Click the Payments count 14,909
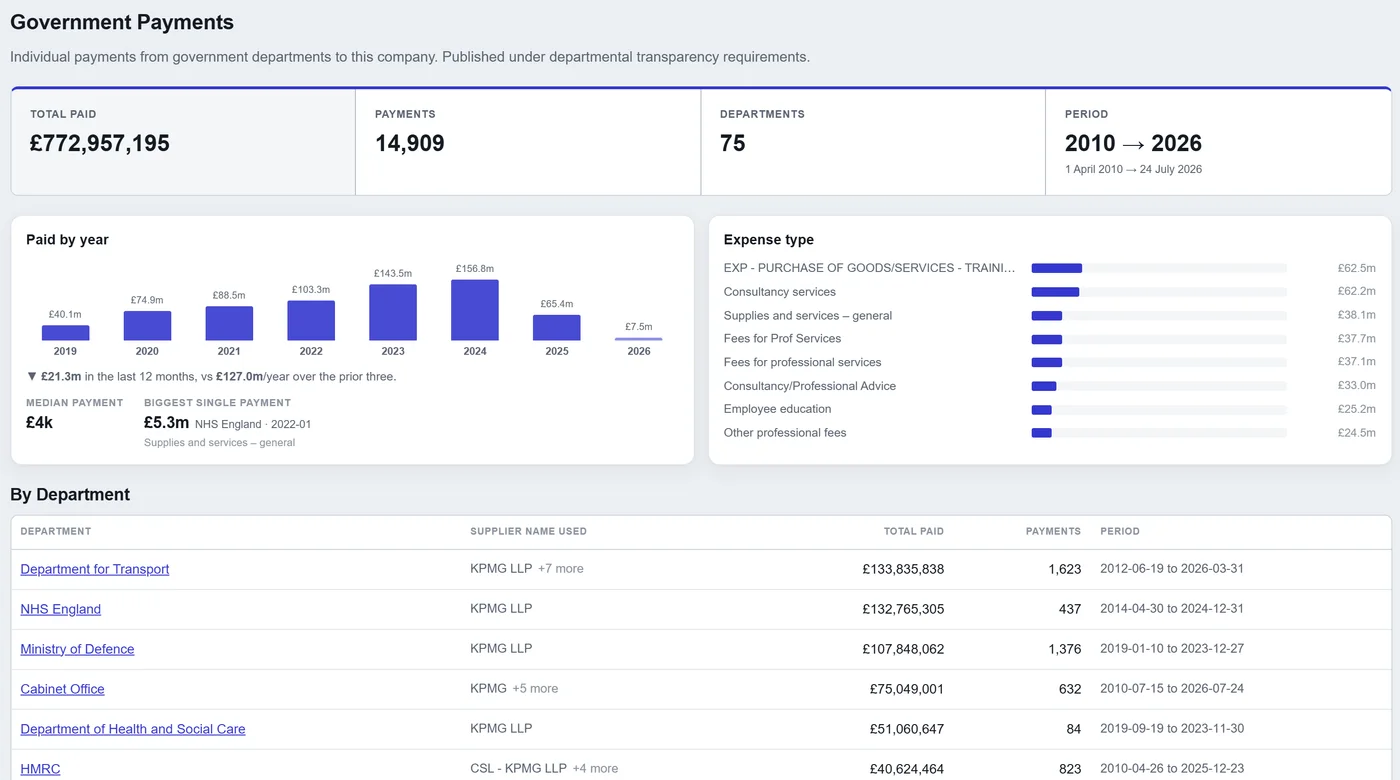Image resolution: width=1400 pixels, height=780 pixels. (x=410, y=143)
